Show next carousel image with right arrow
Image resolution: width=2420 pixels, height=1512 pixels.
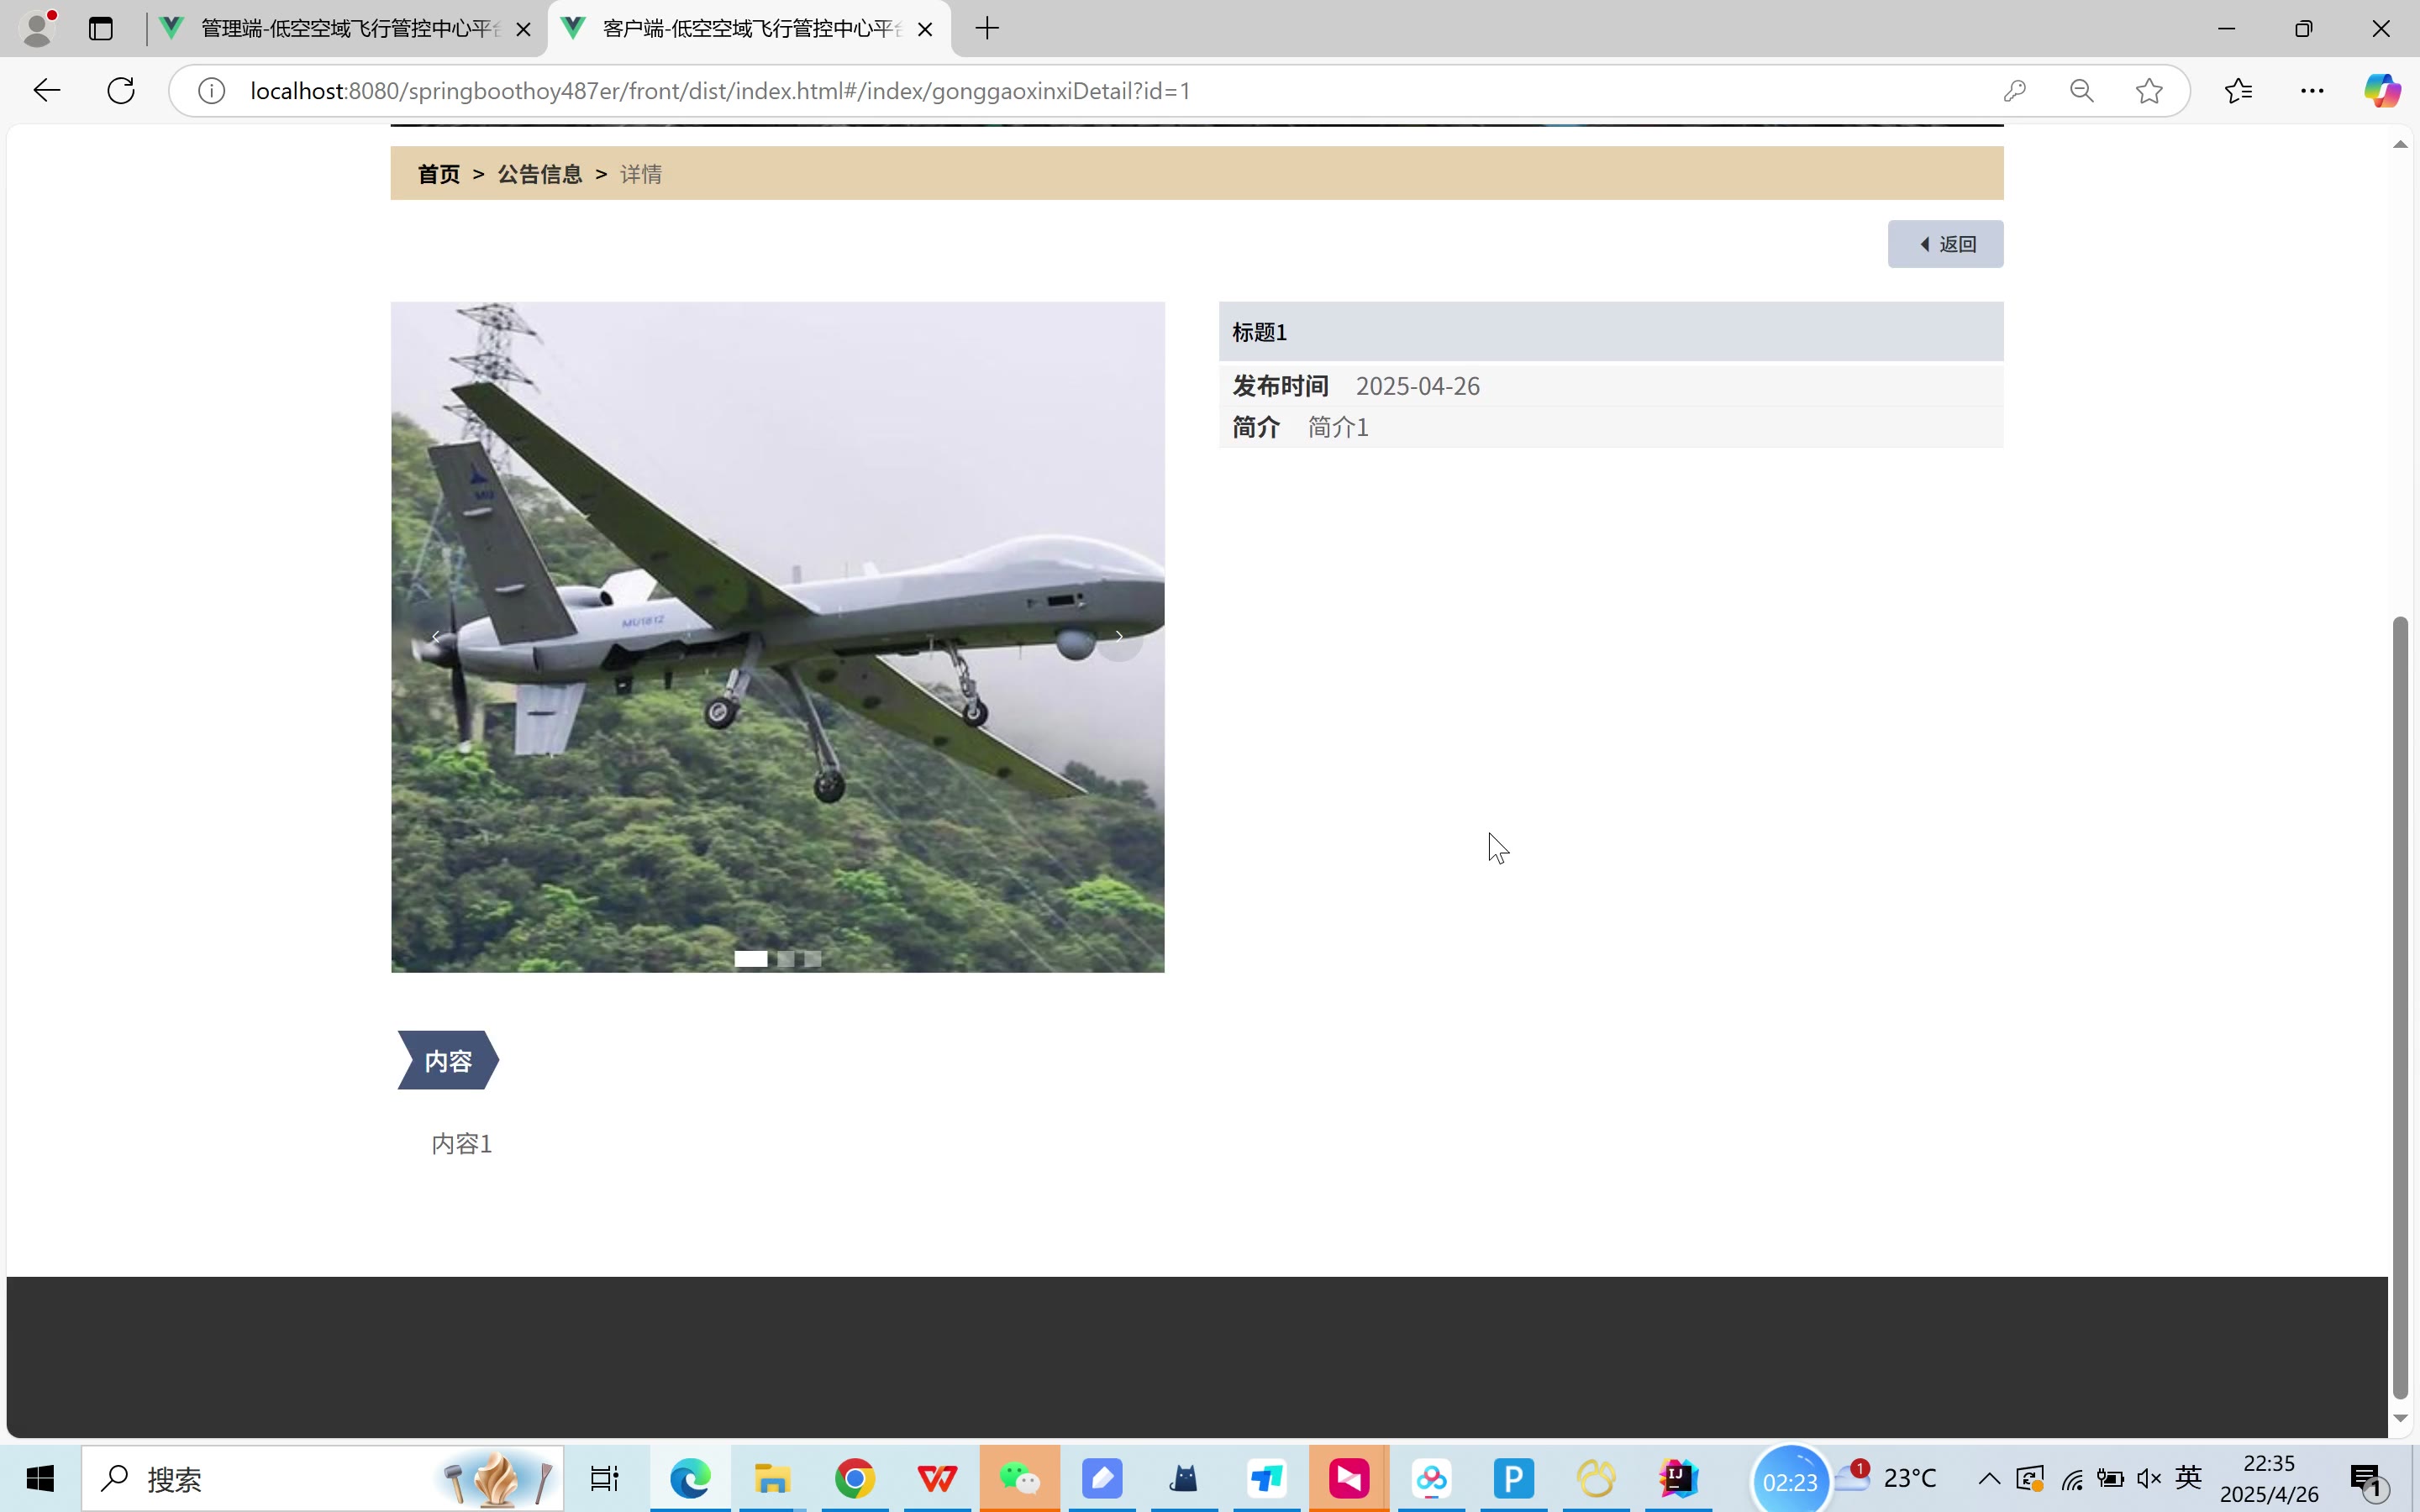click(x=1119, y=637)
